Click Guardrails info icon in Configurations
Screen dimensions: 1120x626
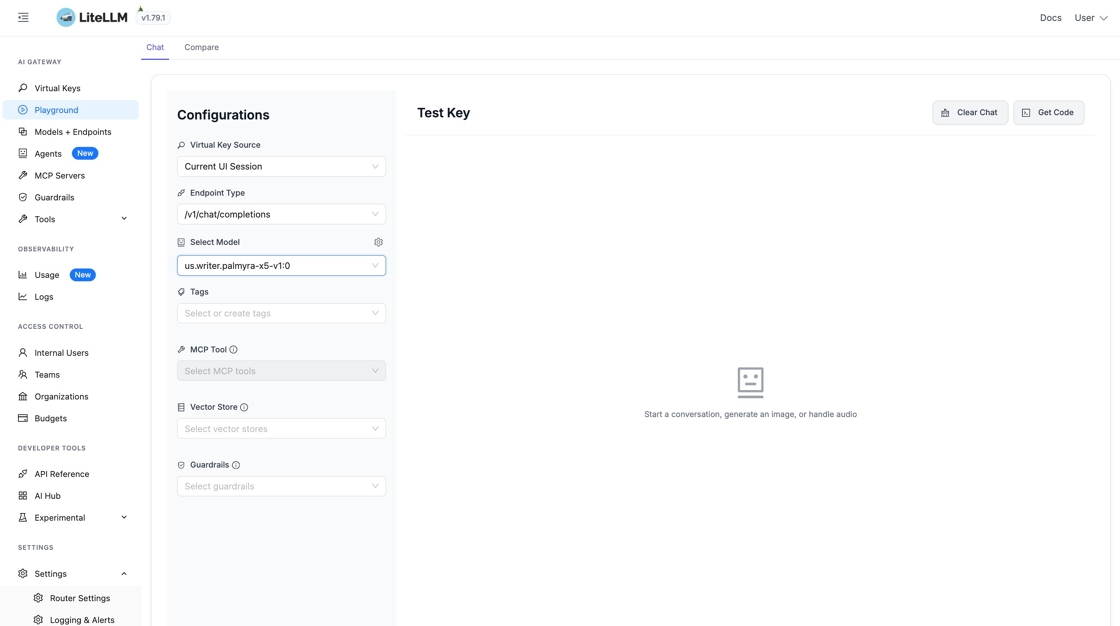pyautogui.click(x=236, y=465)
